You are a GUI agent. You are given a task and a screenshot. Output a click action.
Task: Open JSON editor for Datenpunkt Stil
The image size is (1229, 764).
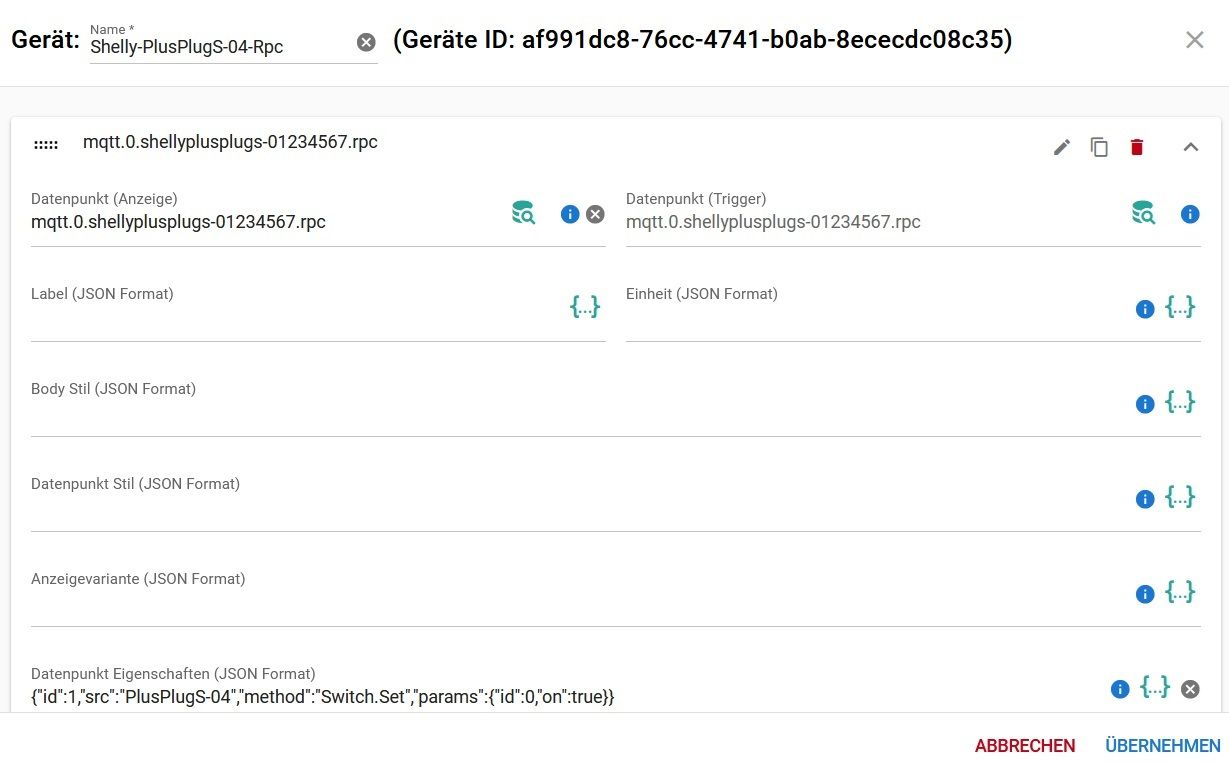pyautogui.click(x=1180, y=498)
